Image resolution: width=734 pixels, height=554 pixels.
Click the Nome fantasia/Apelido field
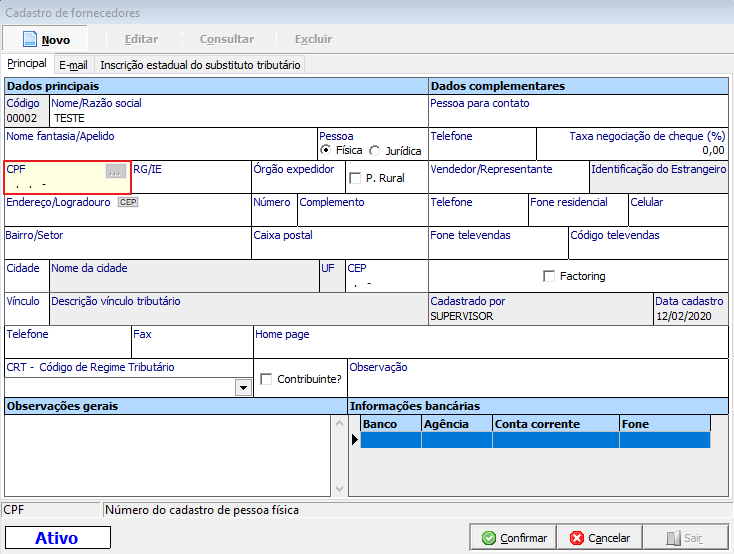[x=160, y=150]
